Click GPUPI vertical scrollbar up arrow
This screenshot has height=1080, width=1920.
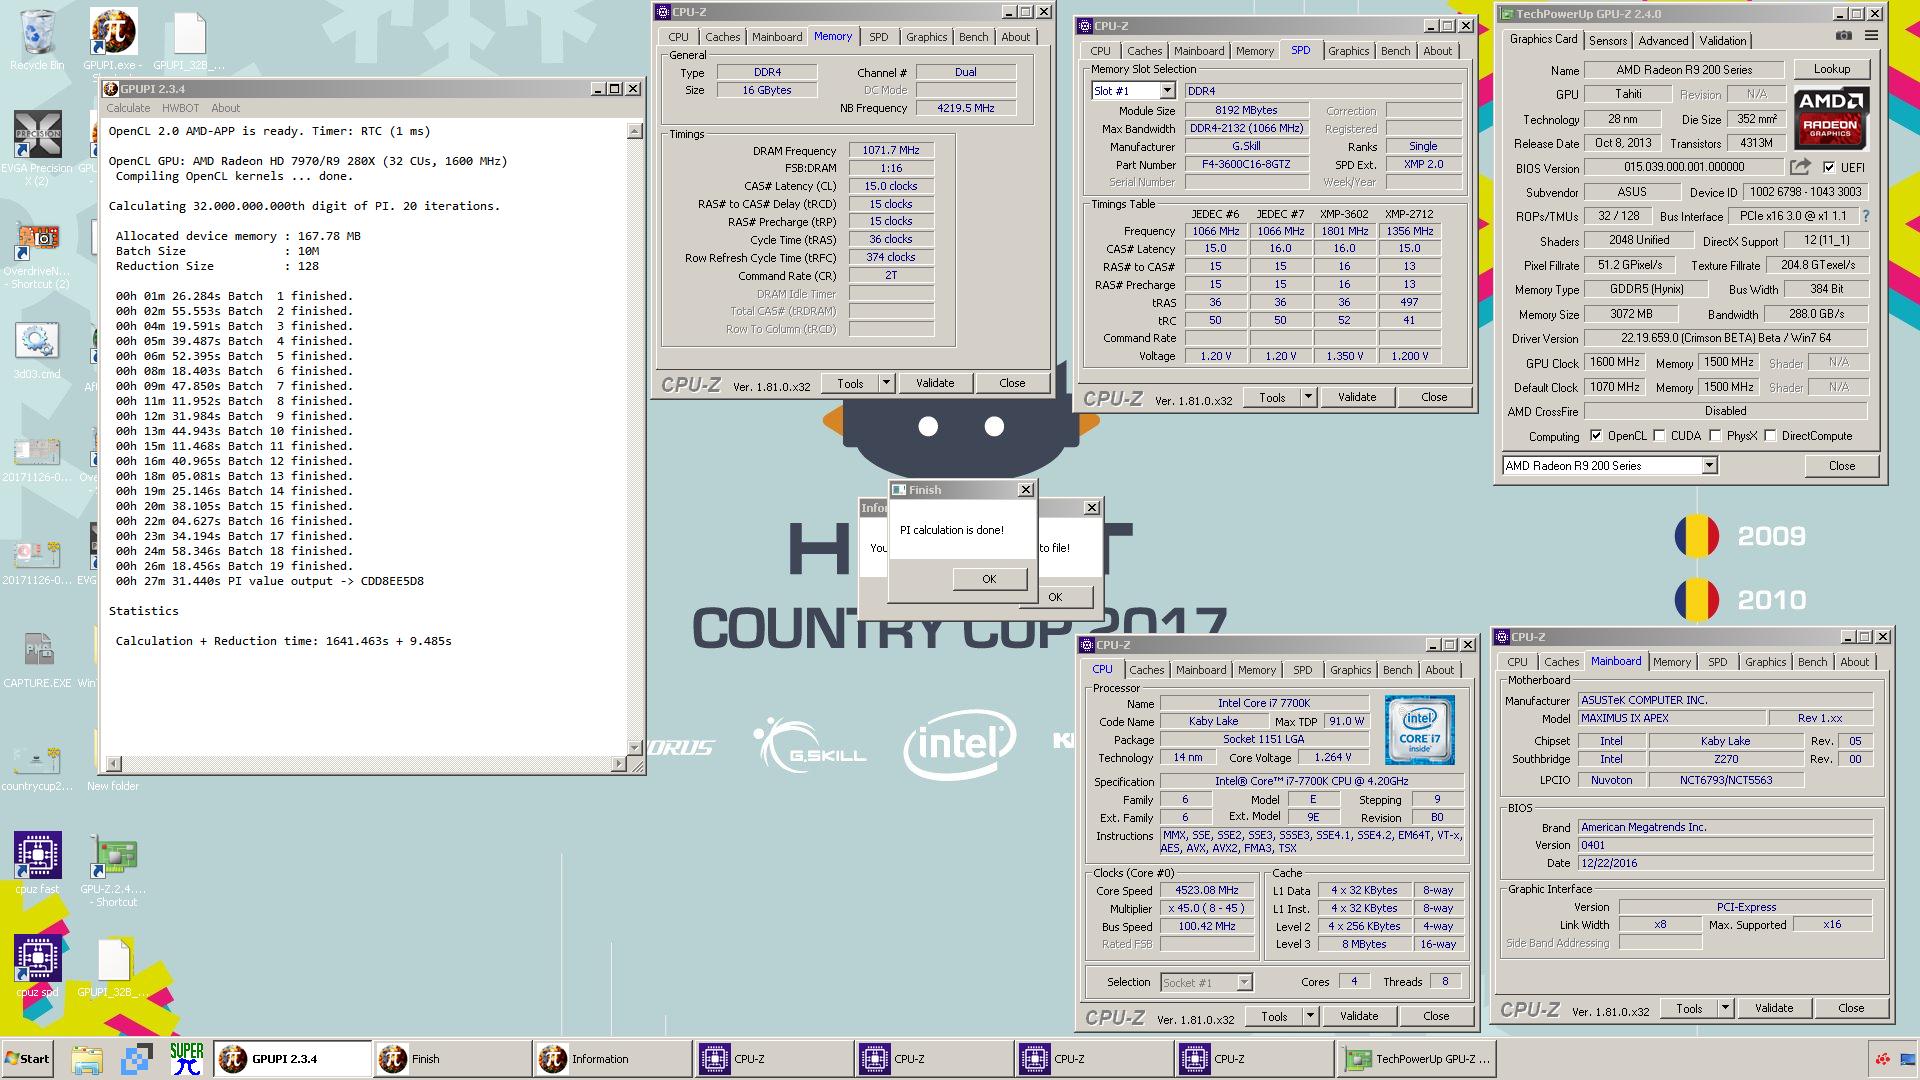634,131
